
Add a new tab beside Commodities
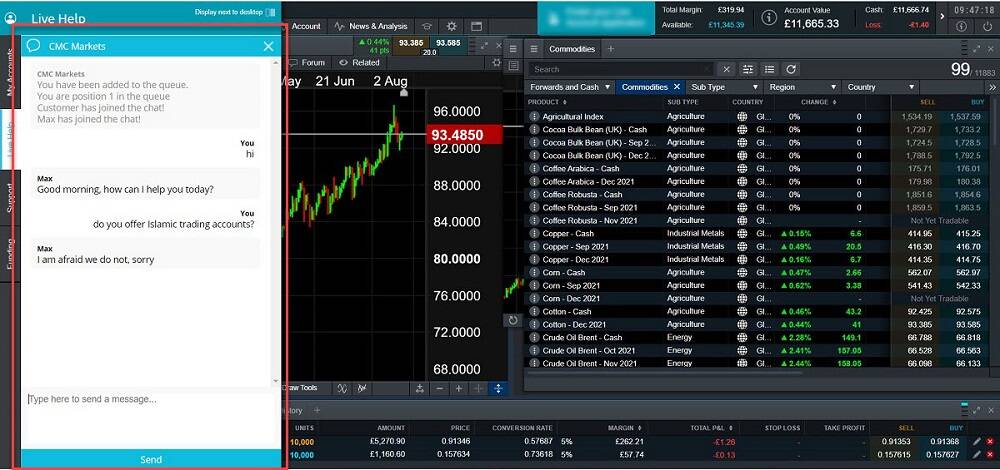click(611, 49)
